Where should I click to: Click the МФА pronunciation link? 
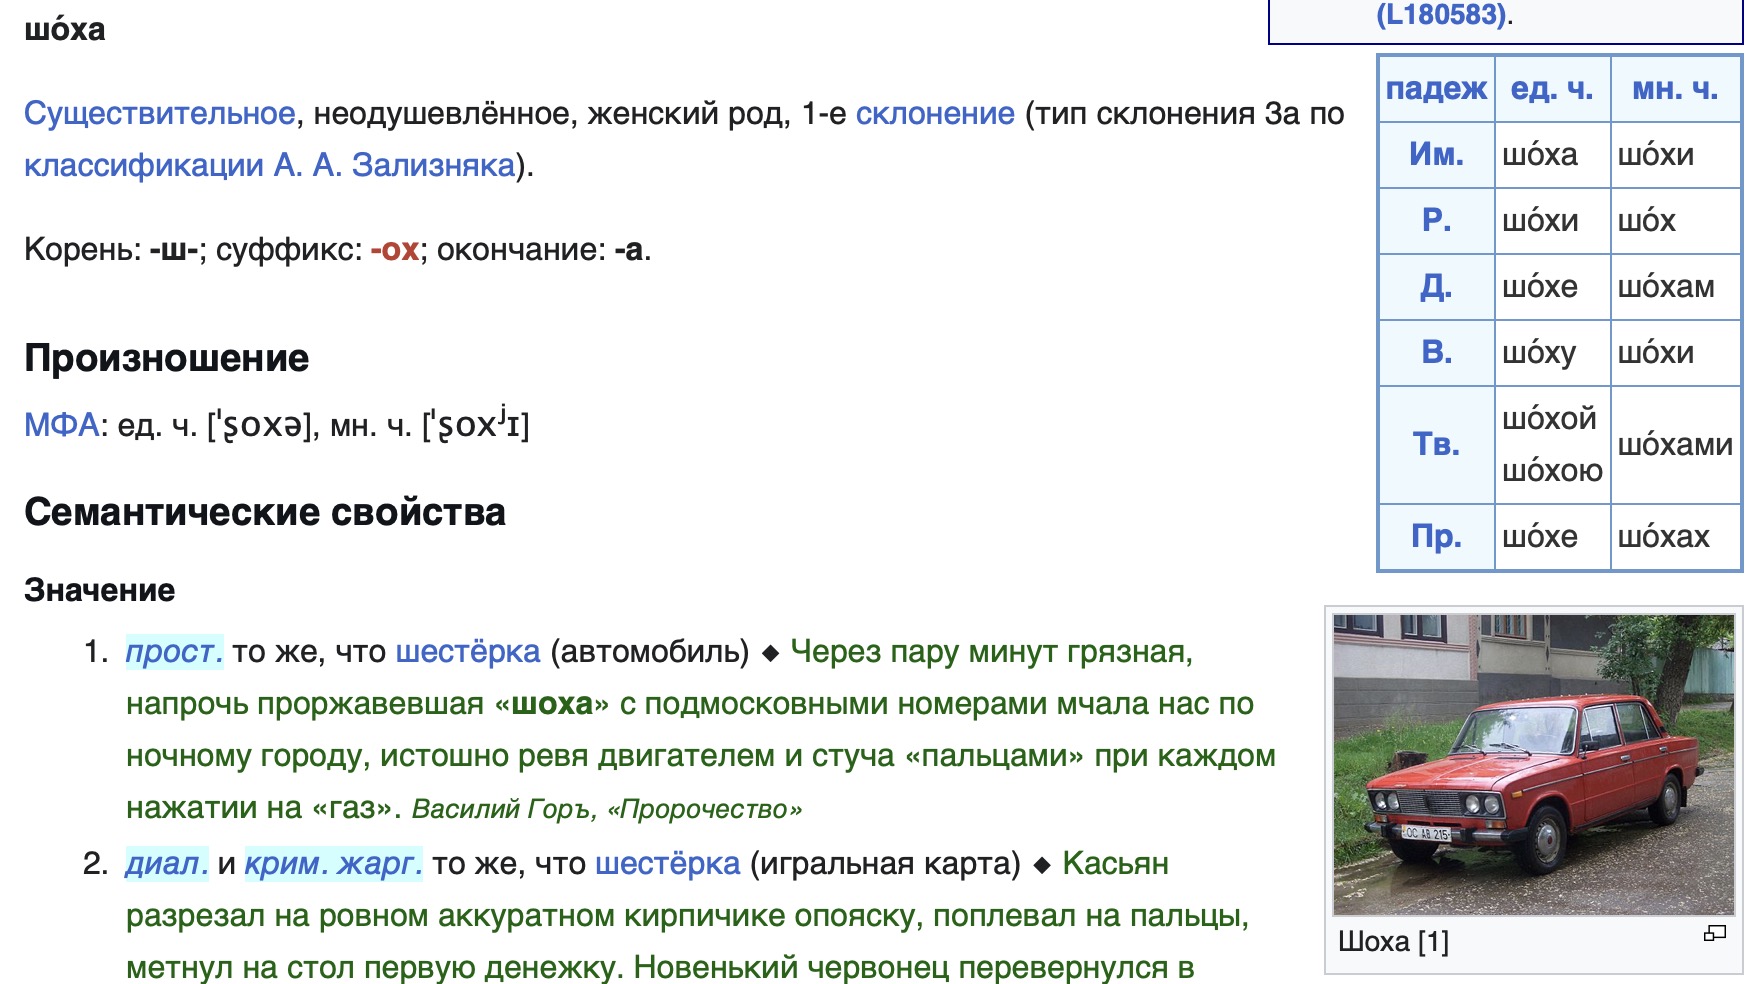coord(61,425)
